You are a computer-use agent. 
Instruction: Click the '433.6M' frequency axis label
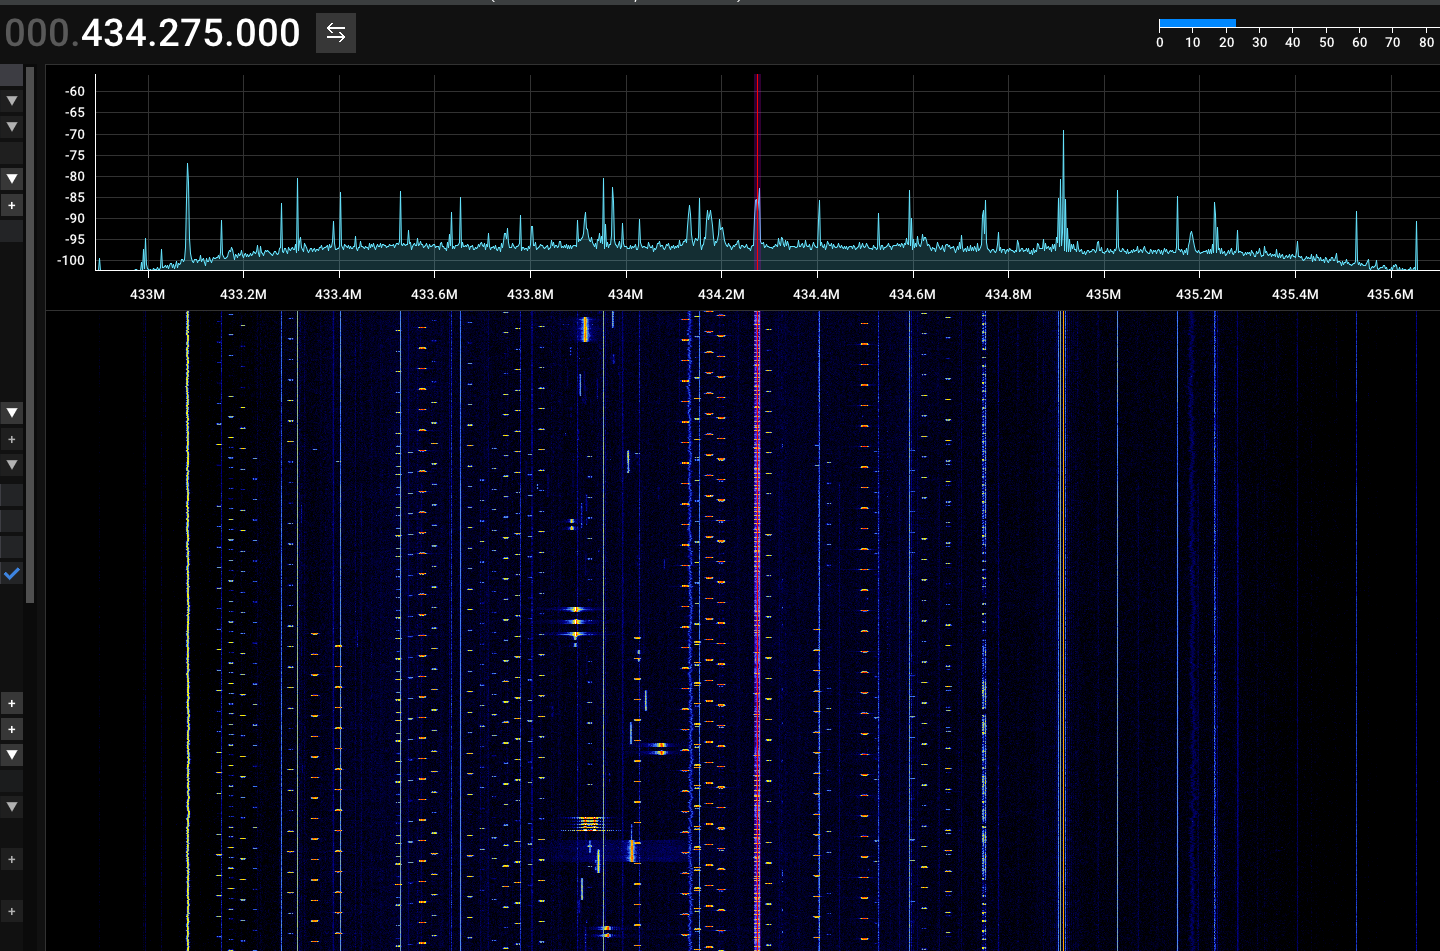[x=434, y=294]
